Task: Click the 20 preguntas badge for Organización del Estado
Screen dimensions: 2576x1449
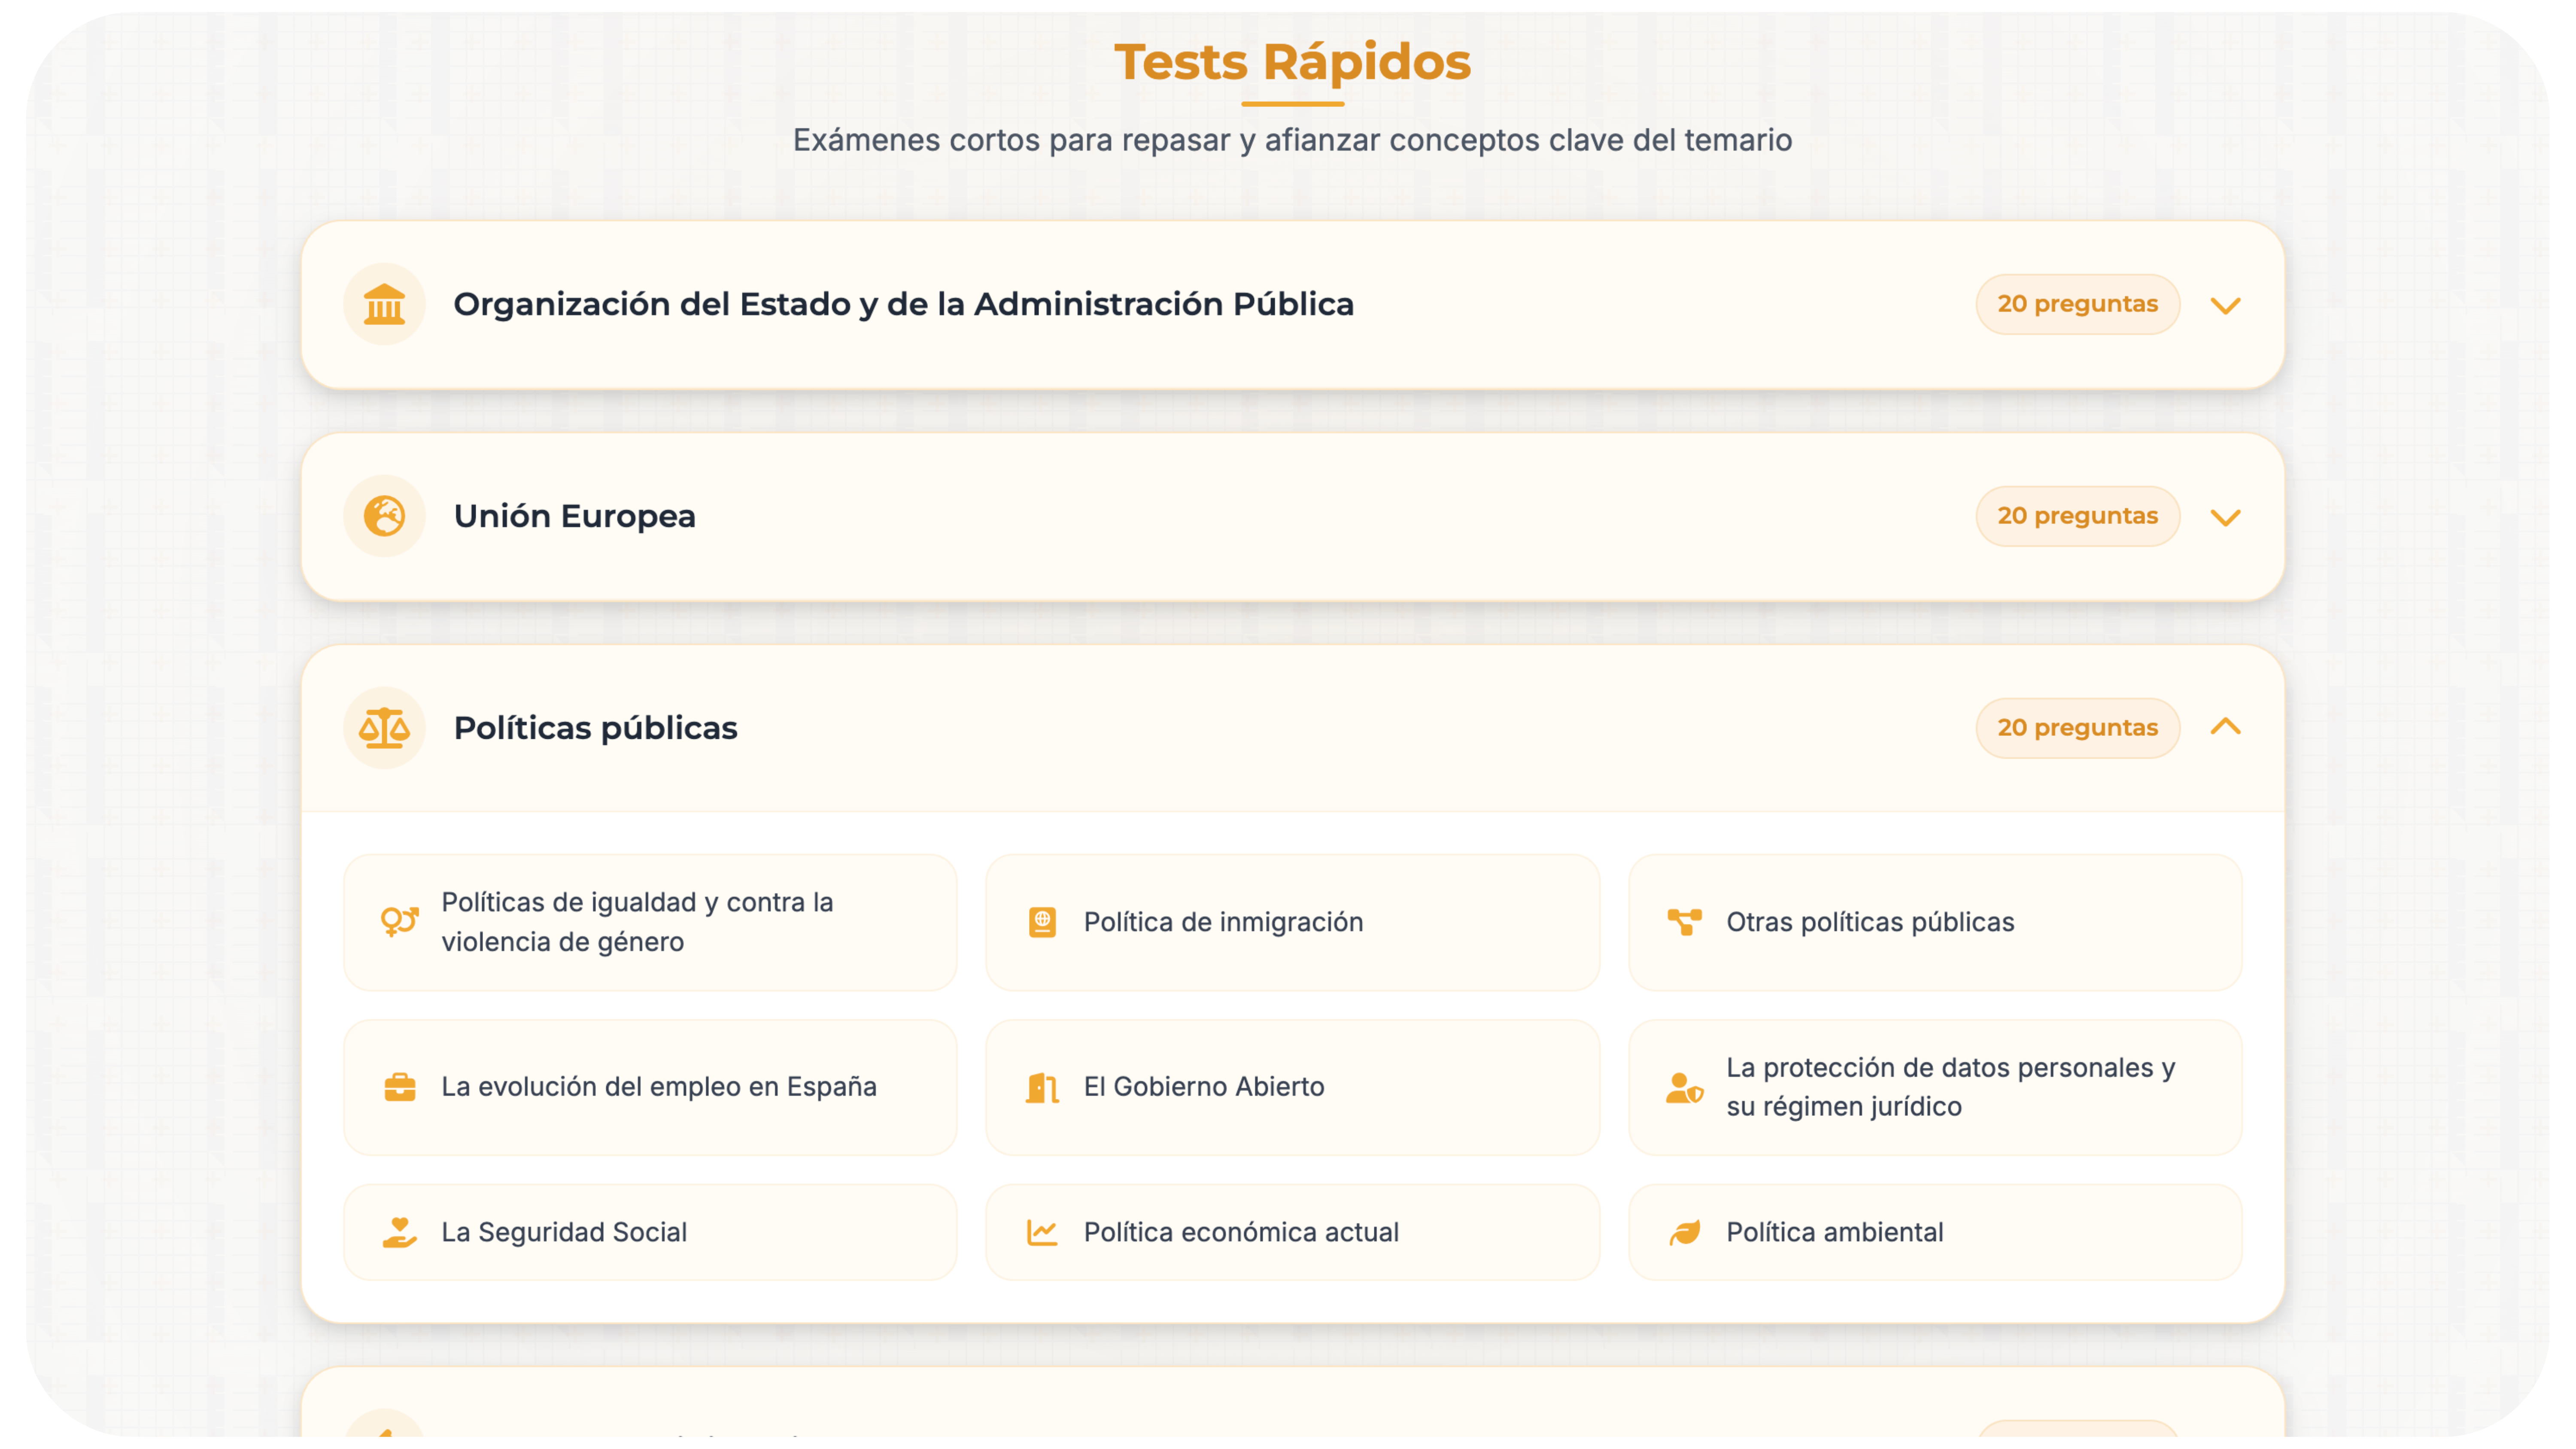Action: click(2077, 304)
